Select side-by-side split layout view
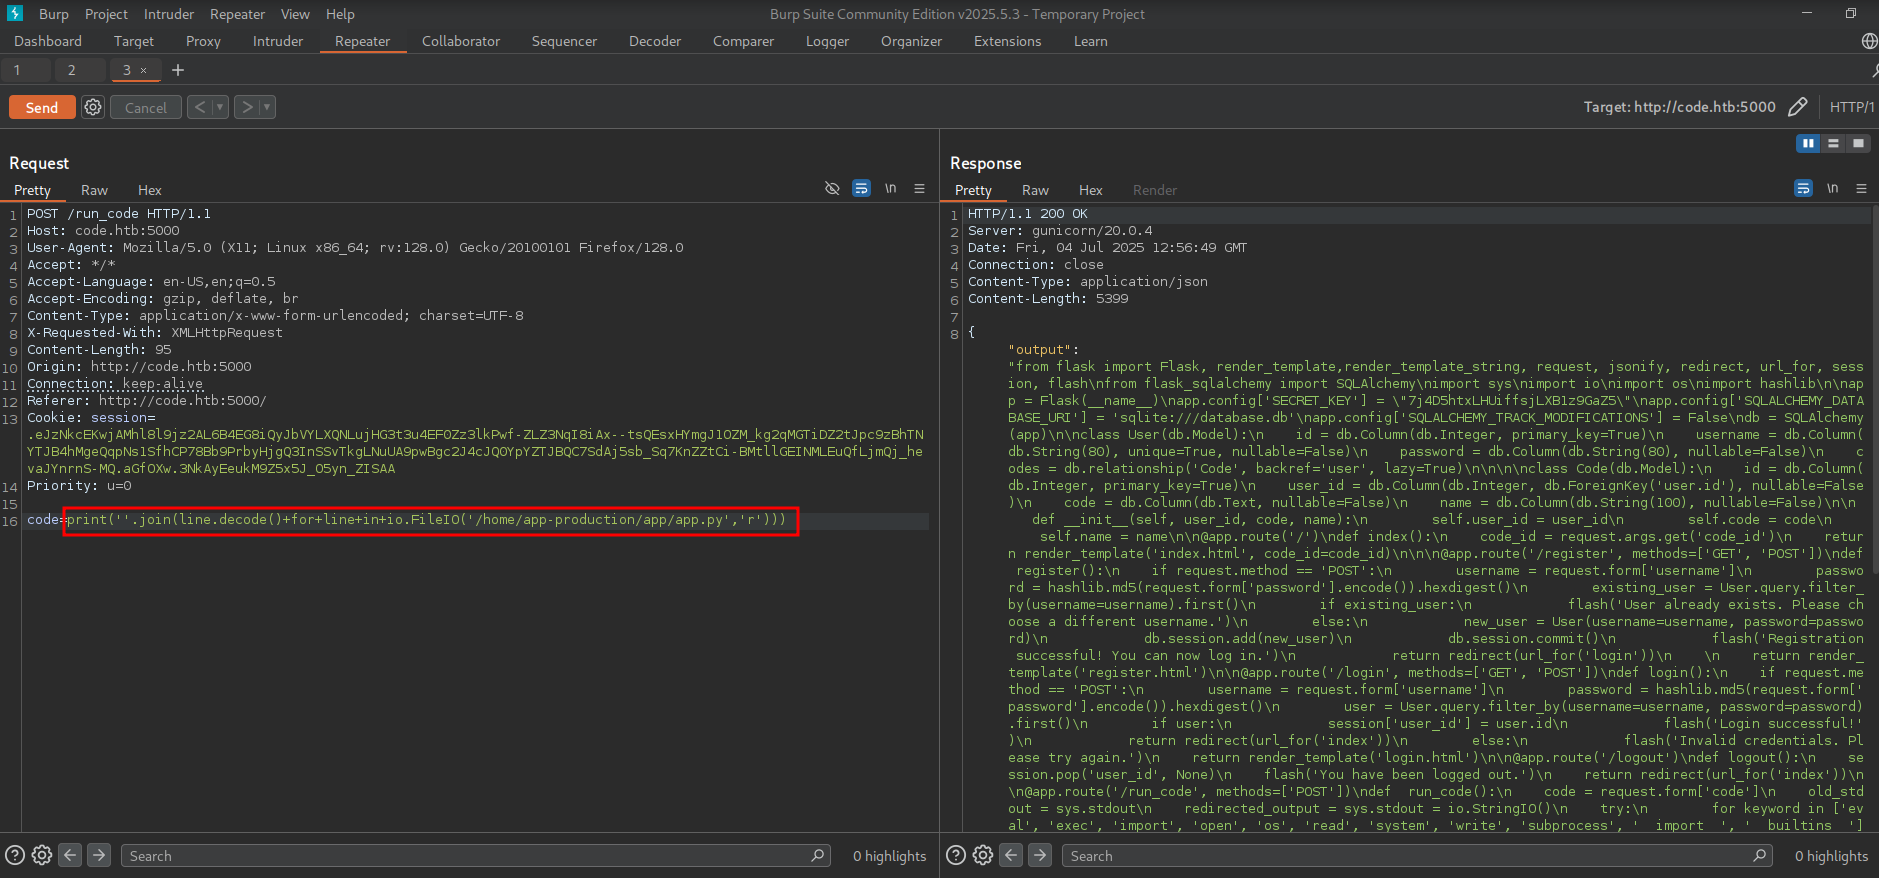The image size is (1879, 878). coord(1808,144)
